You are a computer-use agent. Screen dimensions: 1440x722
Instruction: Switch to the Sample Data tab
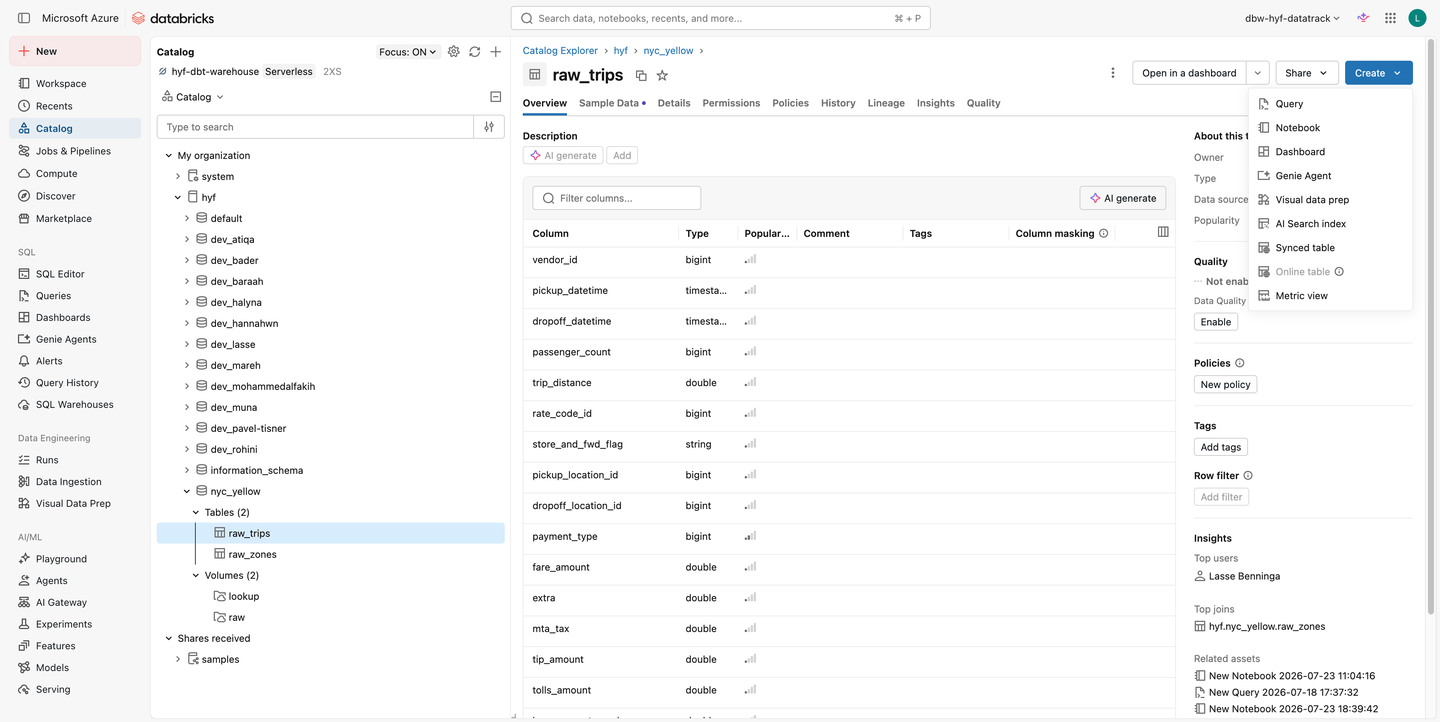612,103
